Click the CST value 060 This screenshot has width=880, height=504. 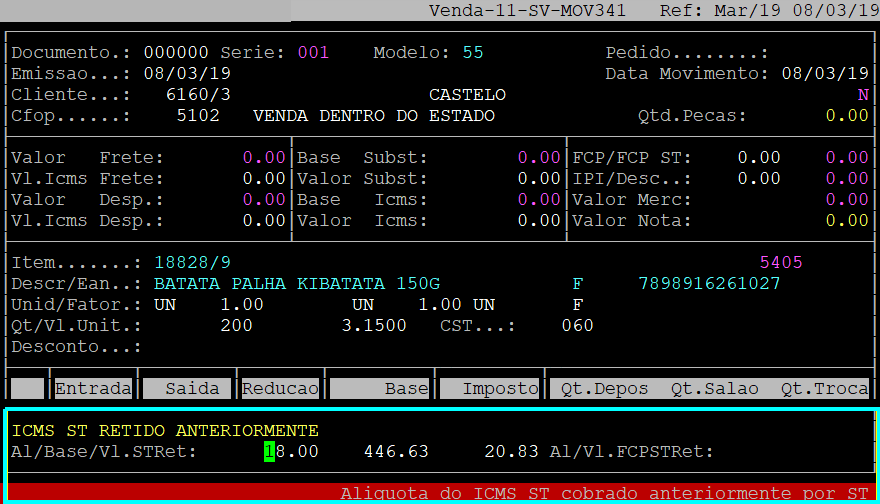576,325
